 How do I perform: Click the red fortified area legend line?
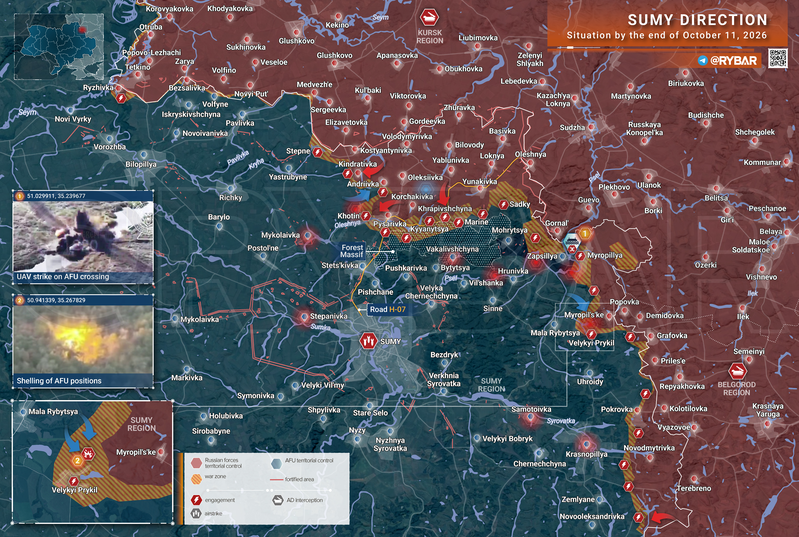point(277,479)
